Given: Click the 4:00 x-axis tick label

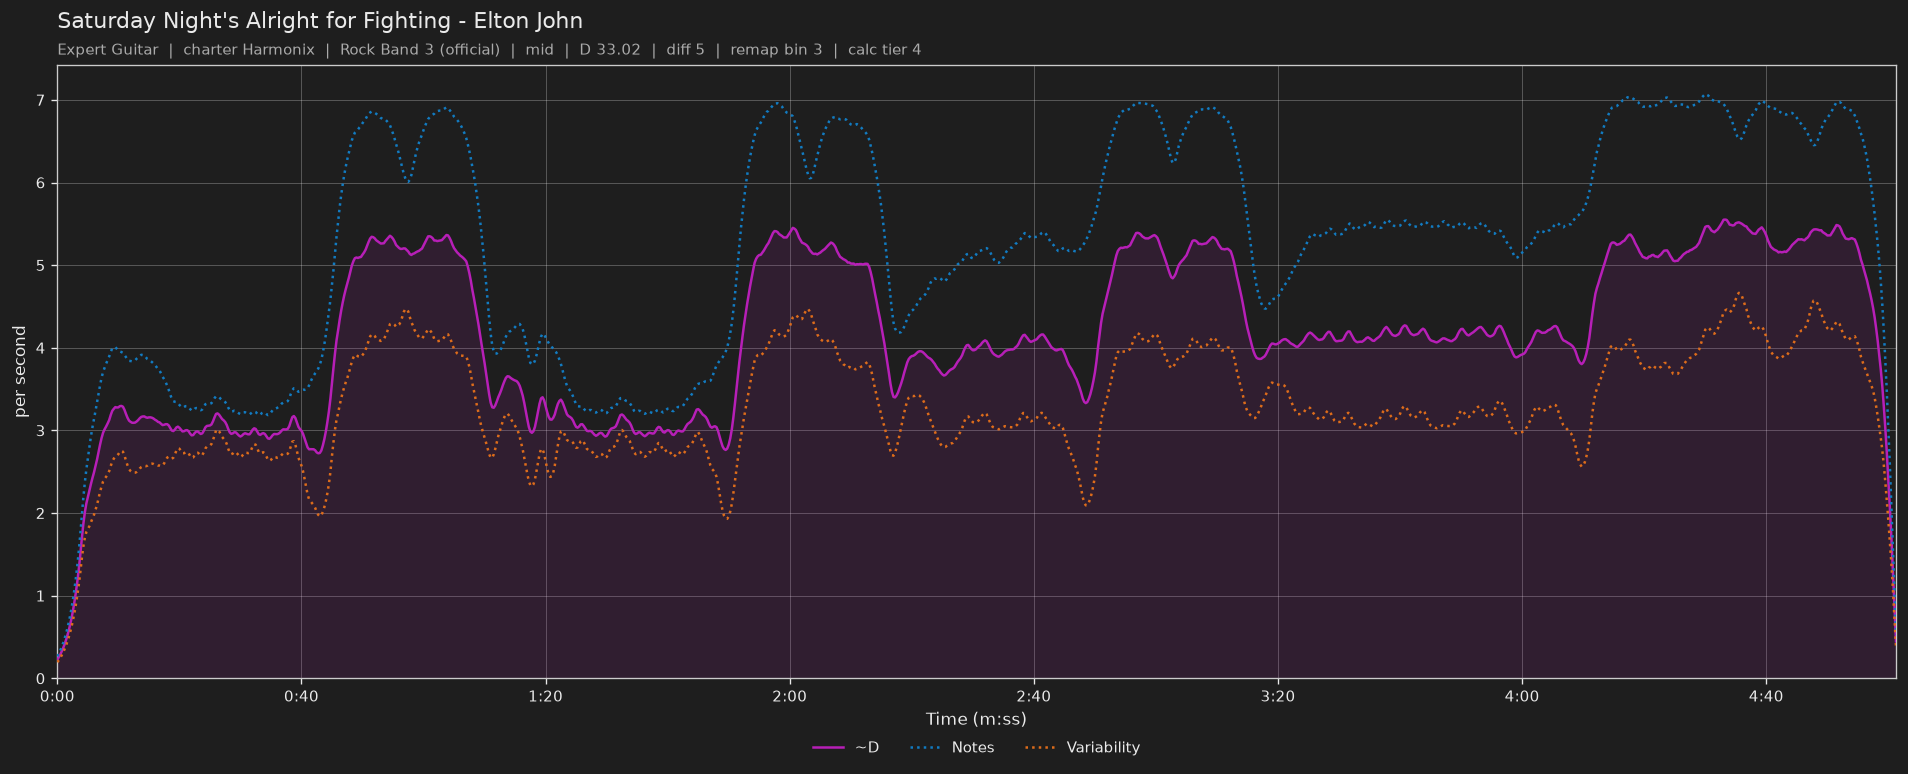Looking at the screenshot, I should [x=1522, y=696].
